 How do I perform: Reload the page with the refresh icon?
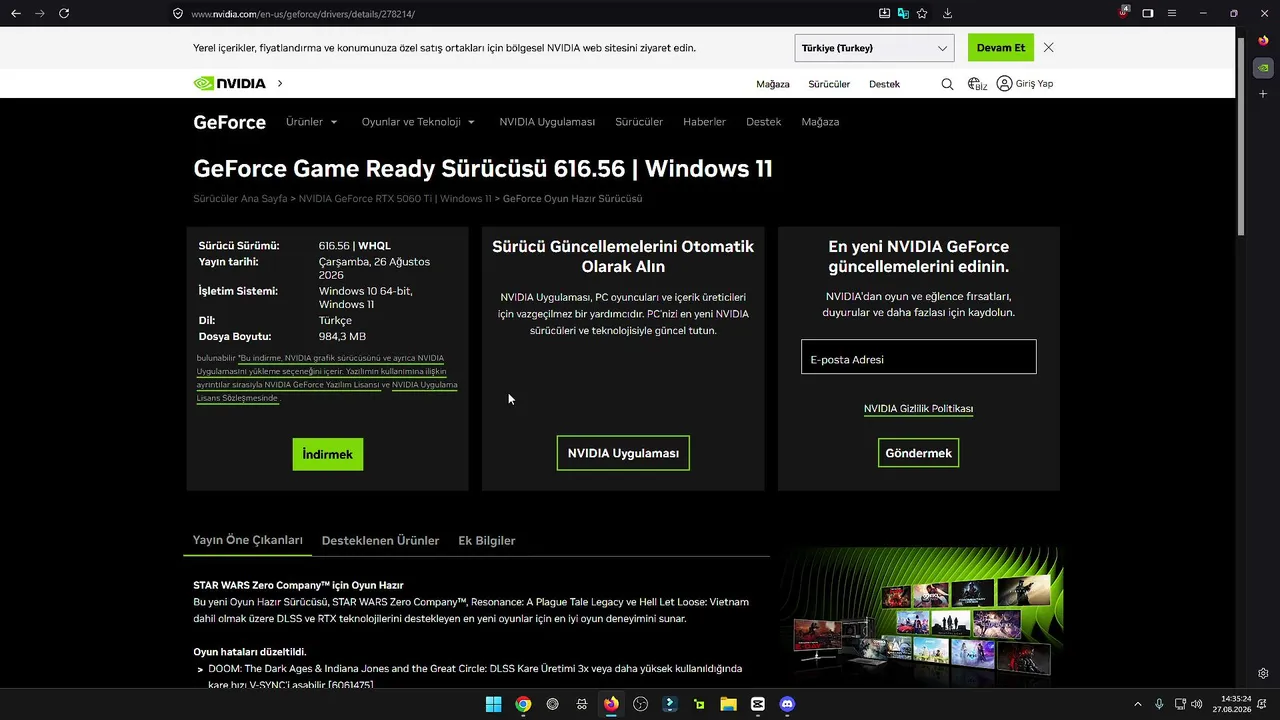pyautogui.click(x=64, y=14)
